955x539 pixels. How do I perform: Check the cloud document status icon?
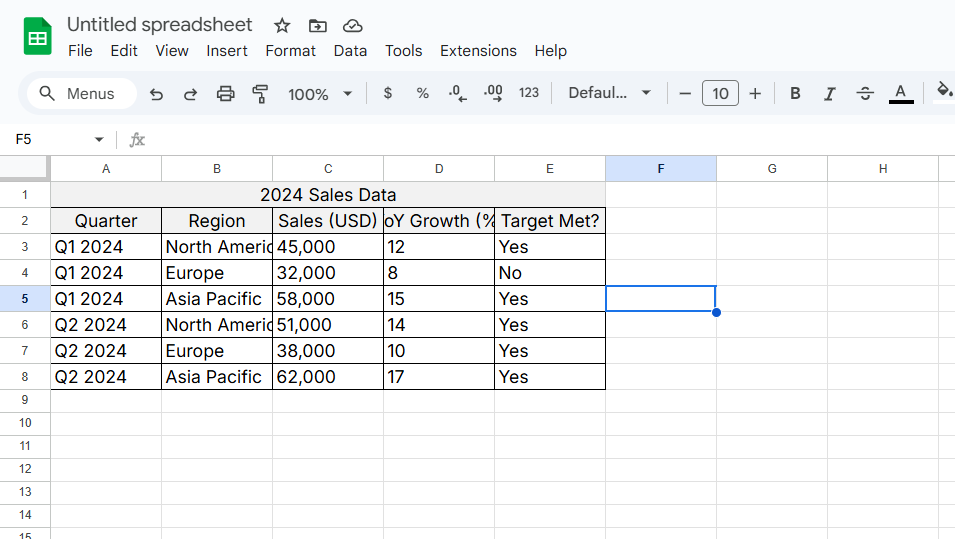point(352,26)
